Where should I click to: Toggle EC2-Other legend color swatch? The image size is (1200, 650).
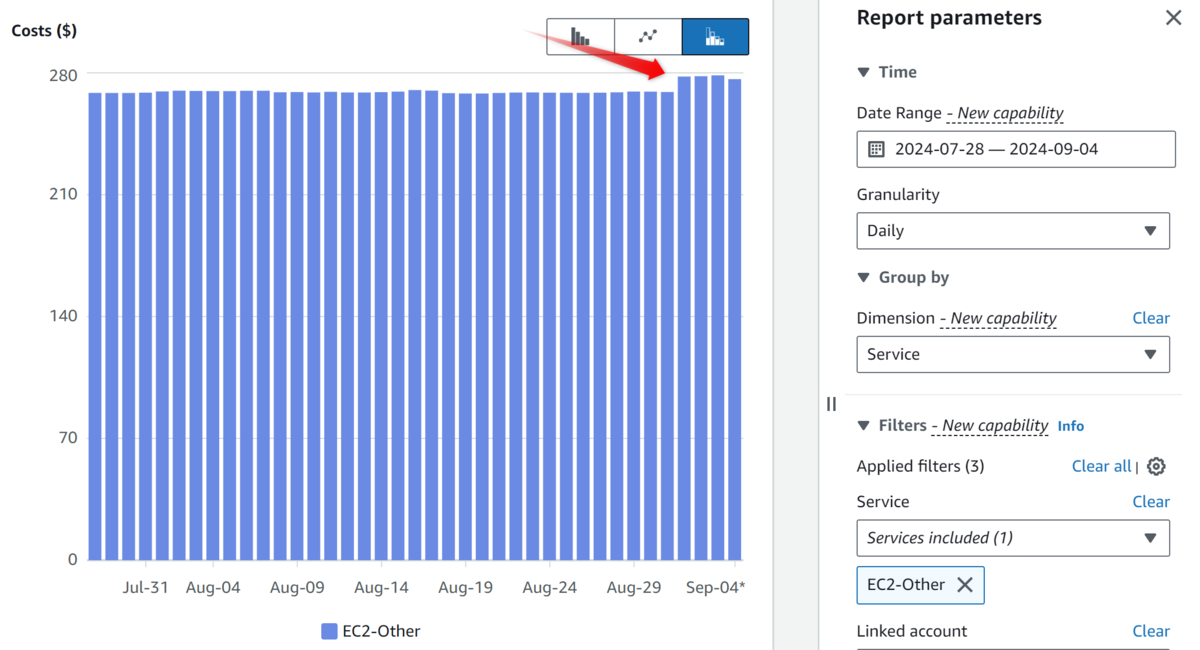[329, 631]
